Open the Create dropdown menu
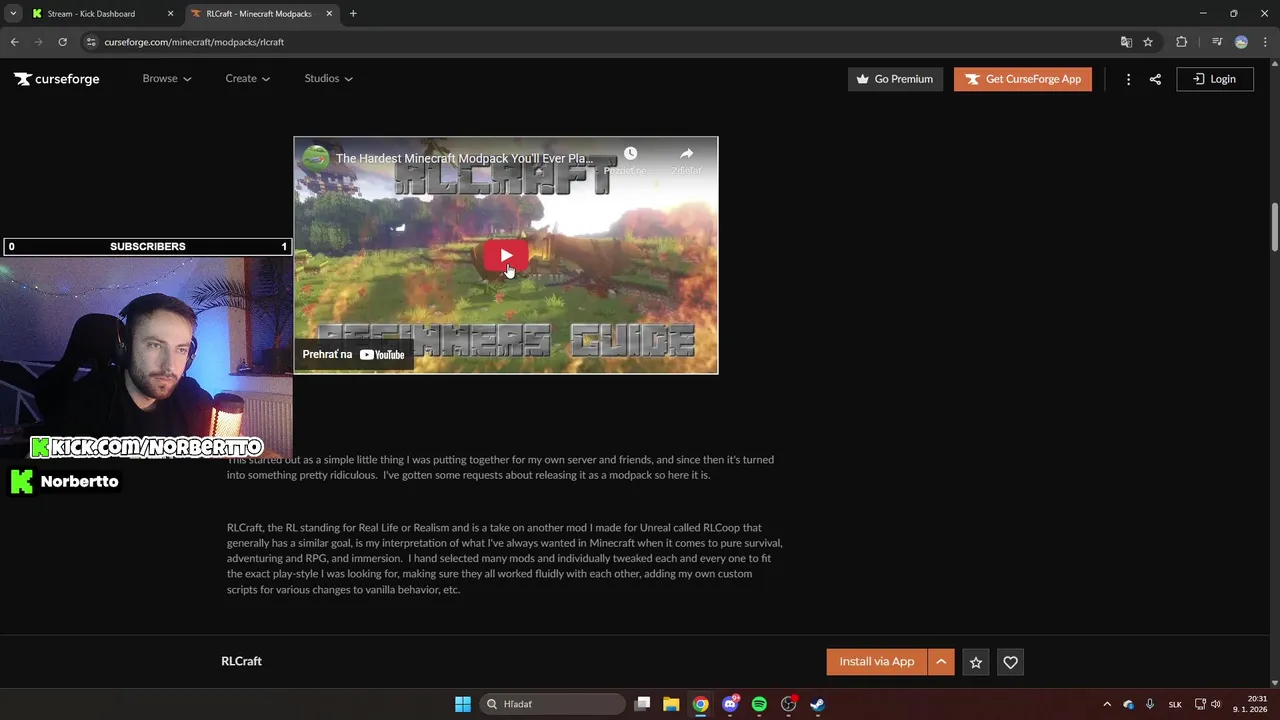 248,79
